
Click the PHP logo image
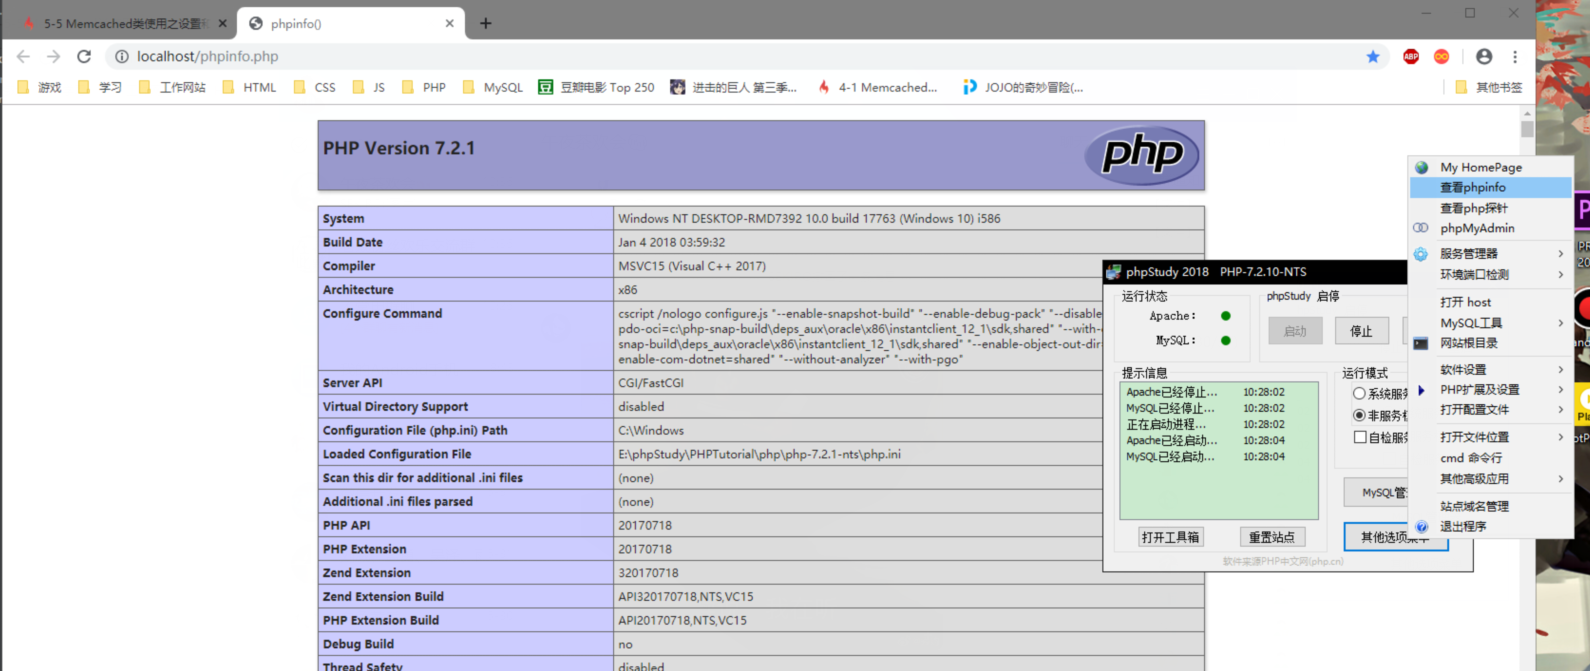1142,155
